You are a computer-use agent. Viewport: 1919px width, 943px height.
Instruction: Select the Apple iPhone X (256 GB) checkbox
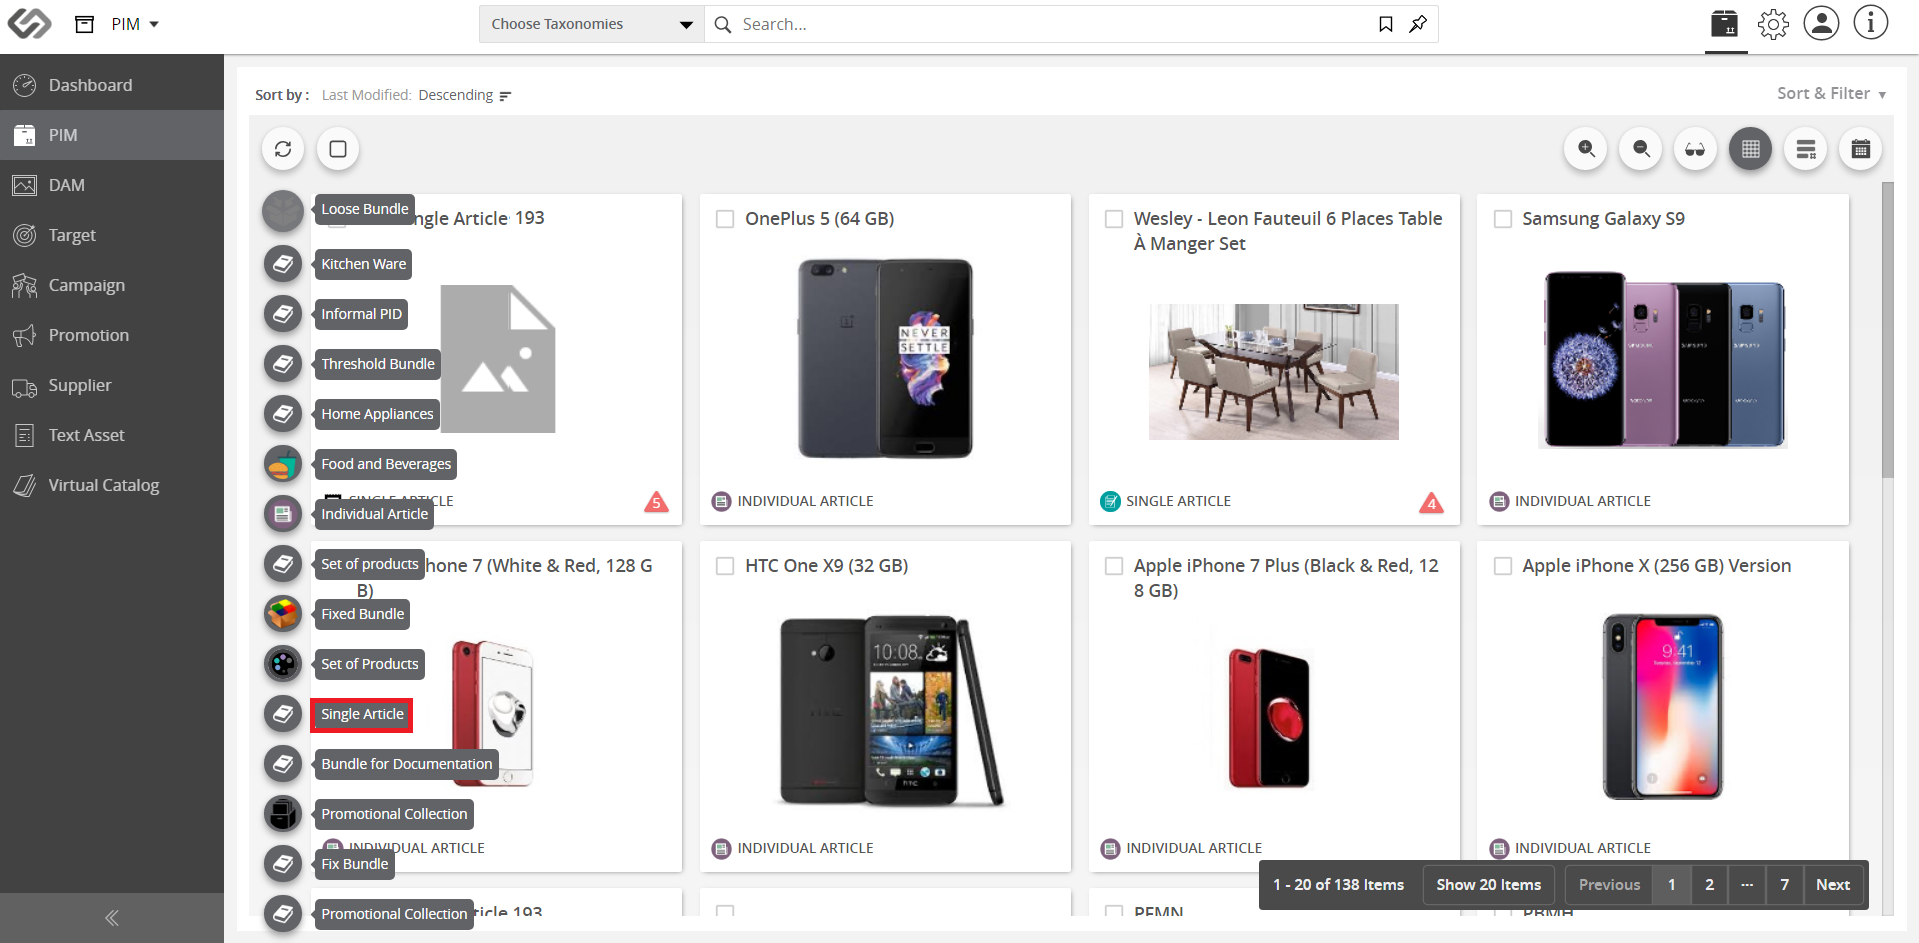[1502, 566]
